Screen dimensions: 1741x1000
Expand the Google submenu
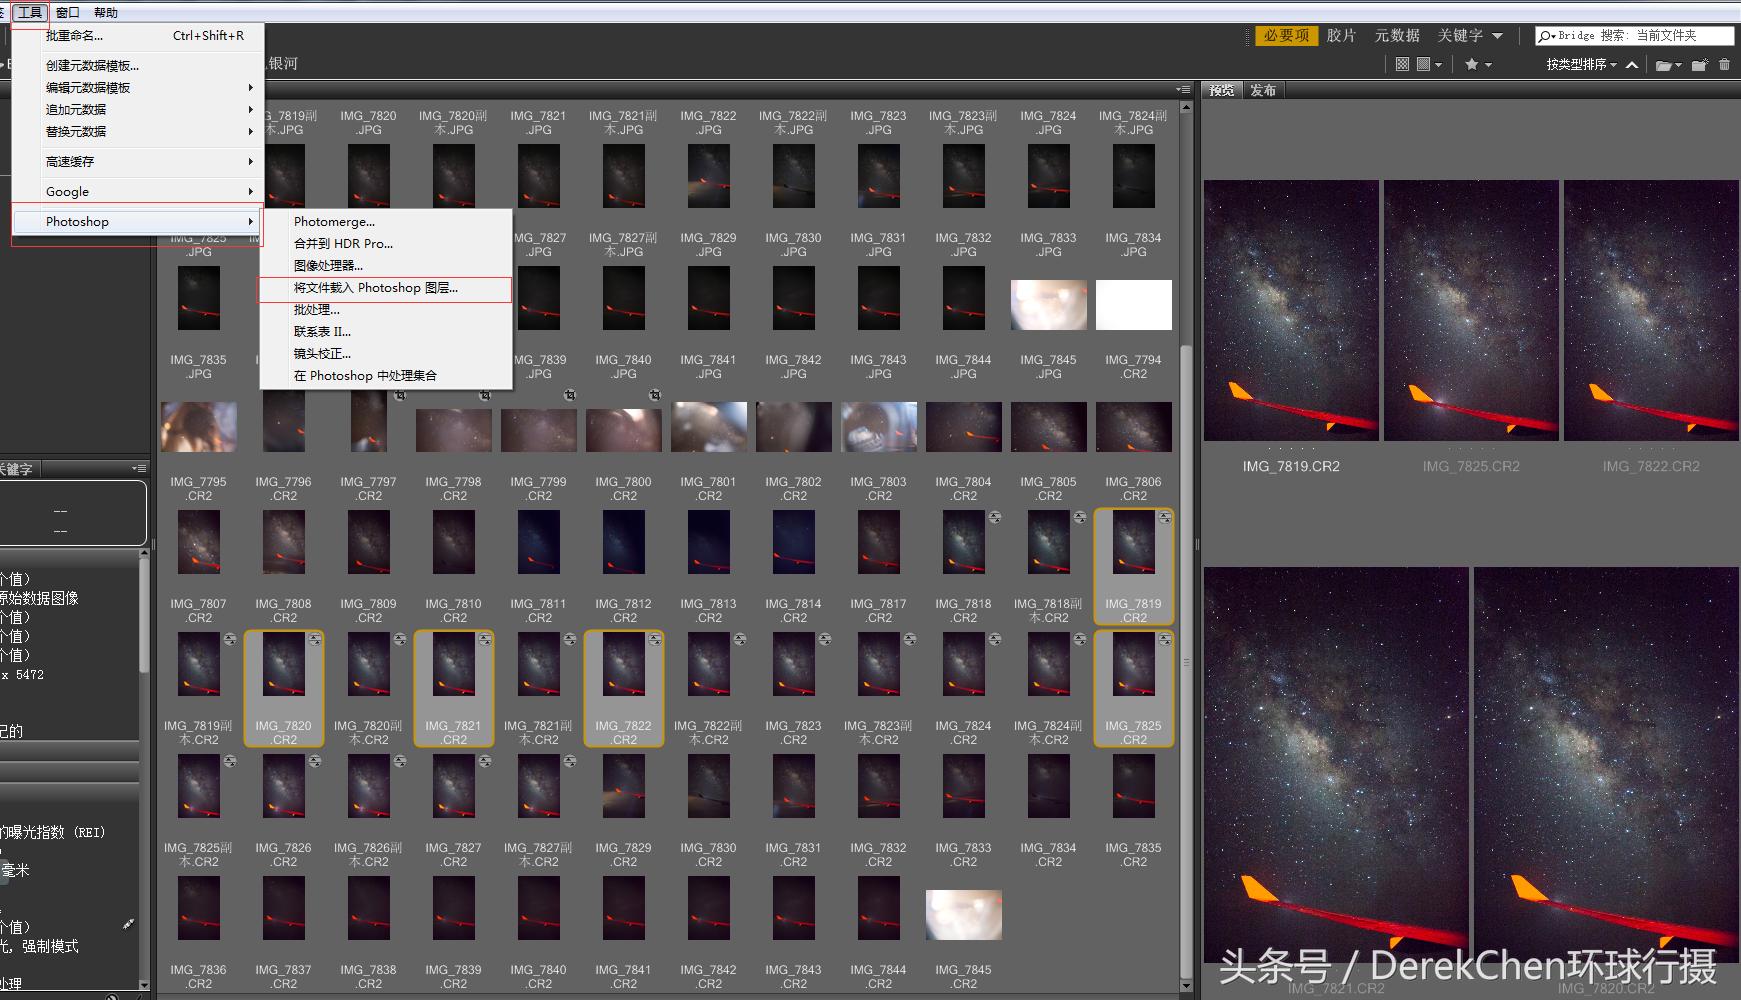click(138, 192)
